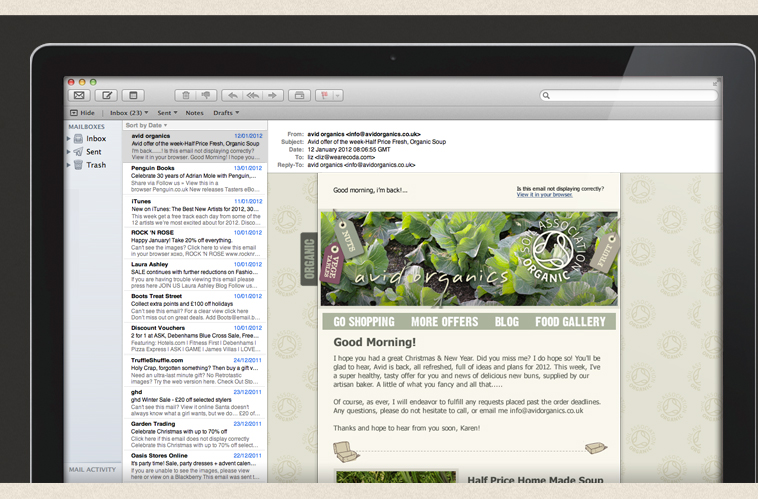Delete the selected message with trash icon
Screen dimensions: 758x499
tap(186, 95)
